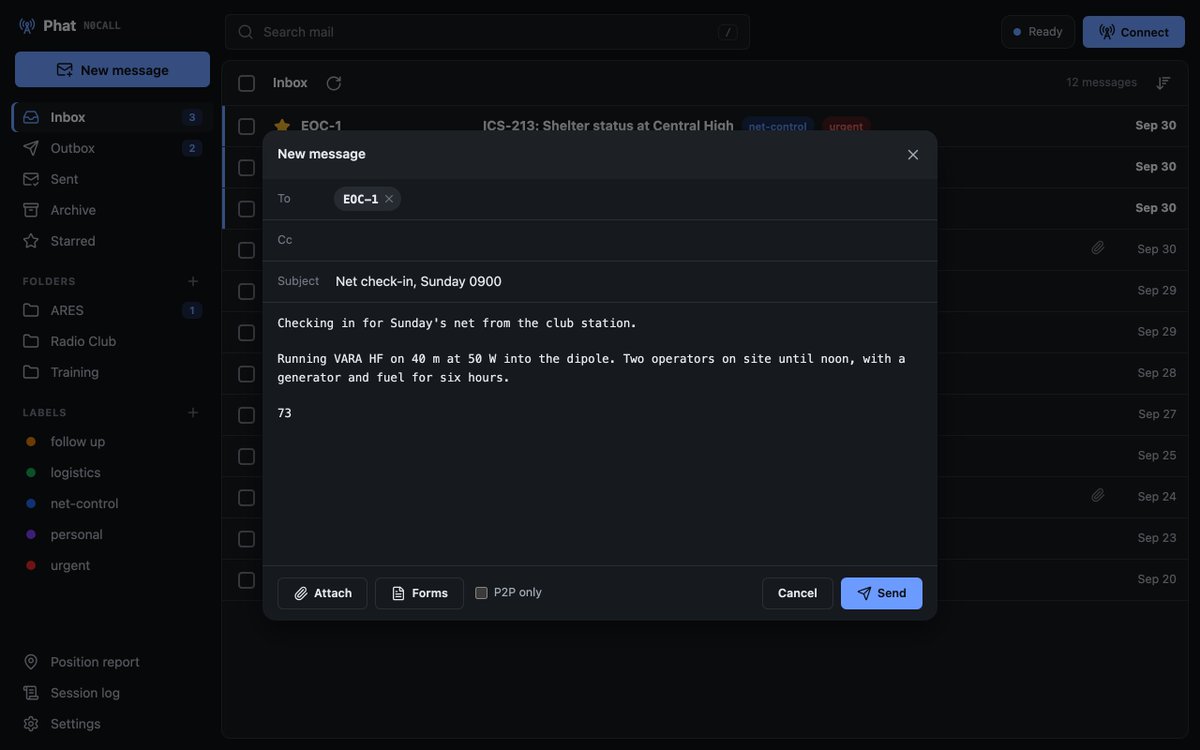
Task: Click the net-control tag on ICS-213 message
Action: 778,126
